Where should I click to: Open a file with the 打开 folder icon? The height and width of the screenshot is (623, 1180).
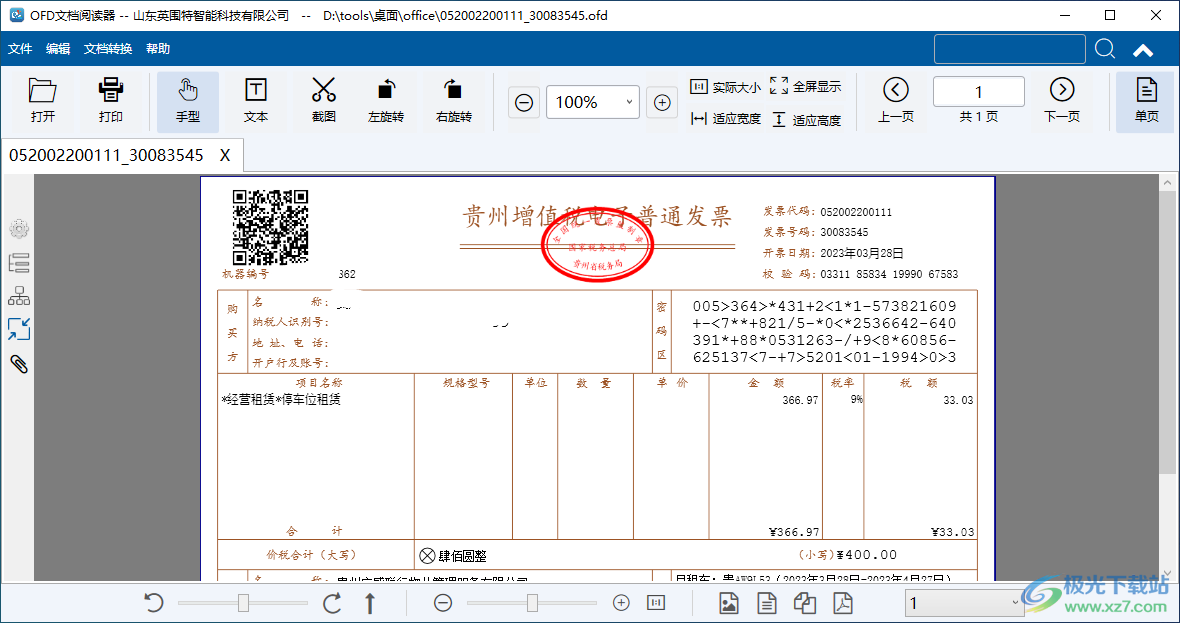(x=43, y=101)
